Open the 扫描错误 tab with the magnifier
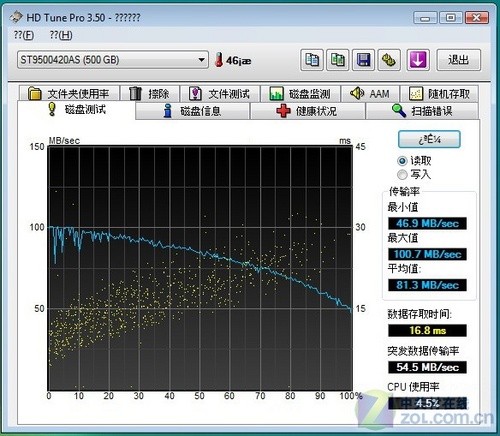 (x=422, y=111)
